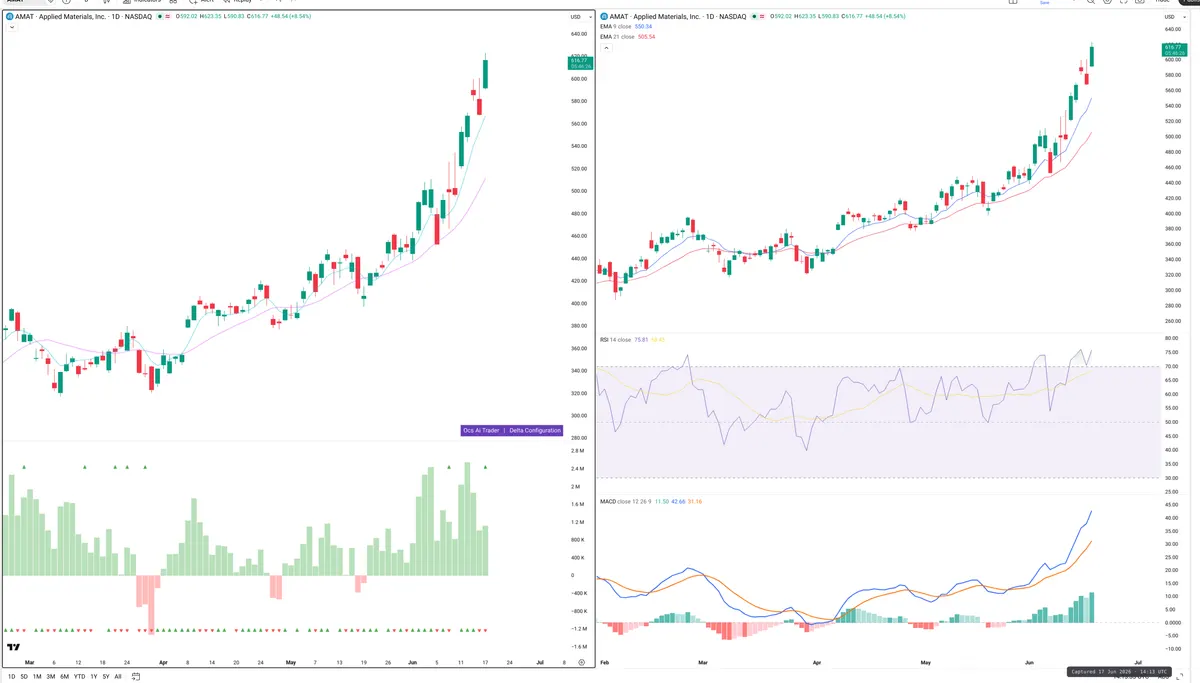Open the USD currency dropdown on the right chart
The width and height of the screenshot is (1200, 683).
pos(1173,17)
